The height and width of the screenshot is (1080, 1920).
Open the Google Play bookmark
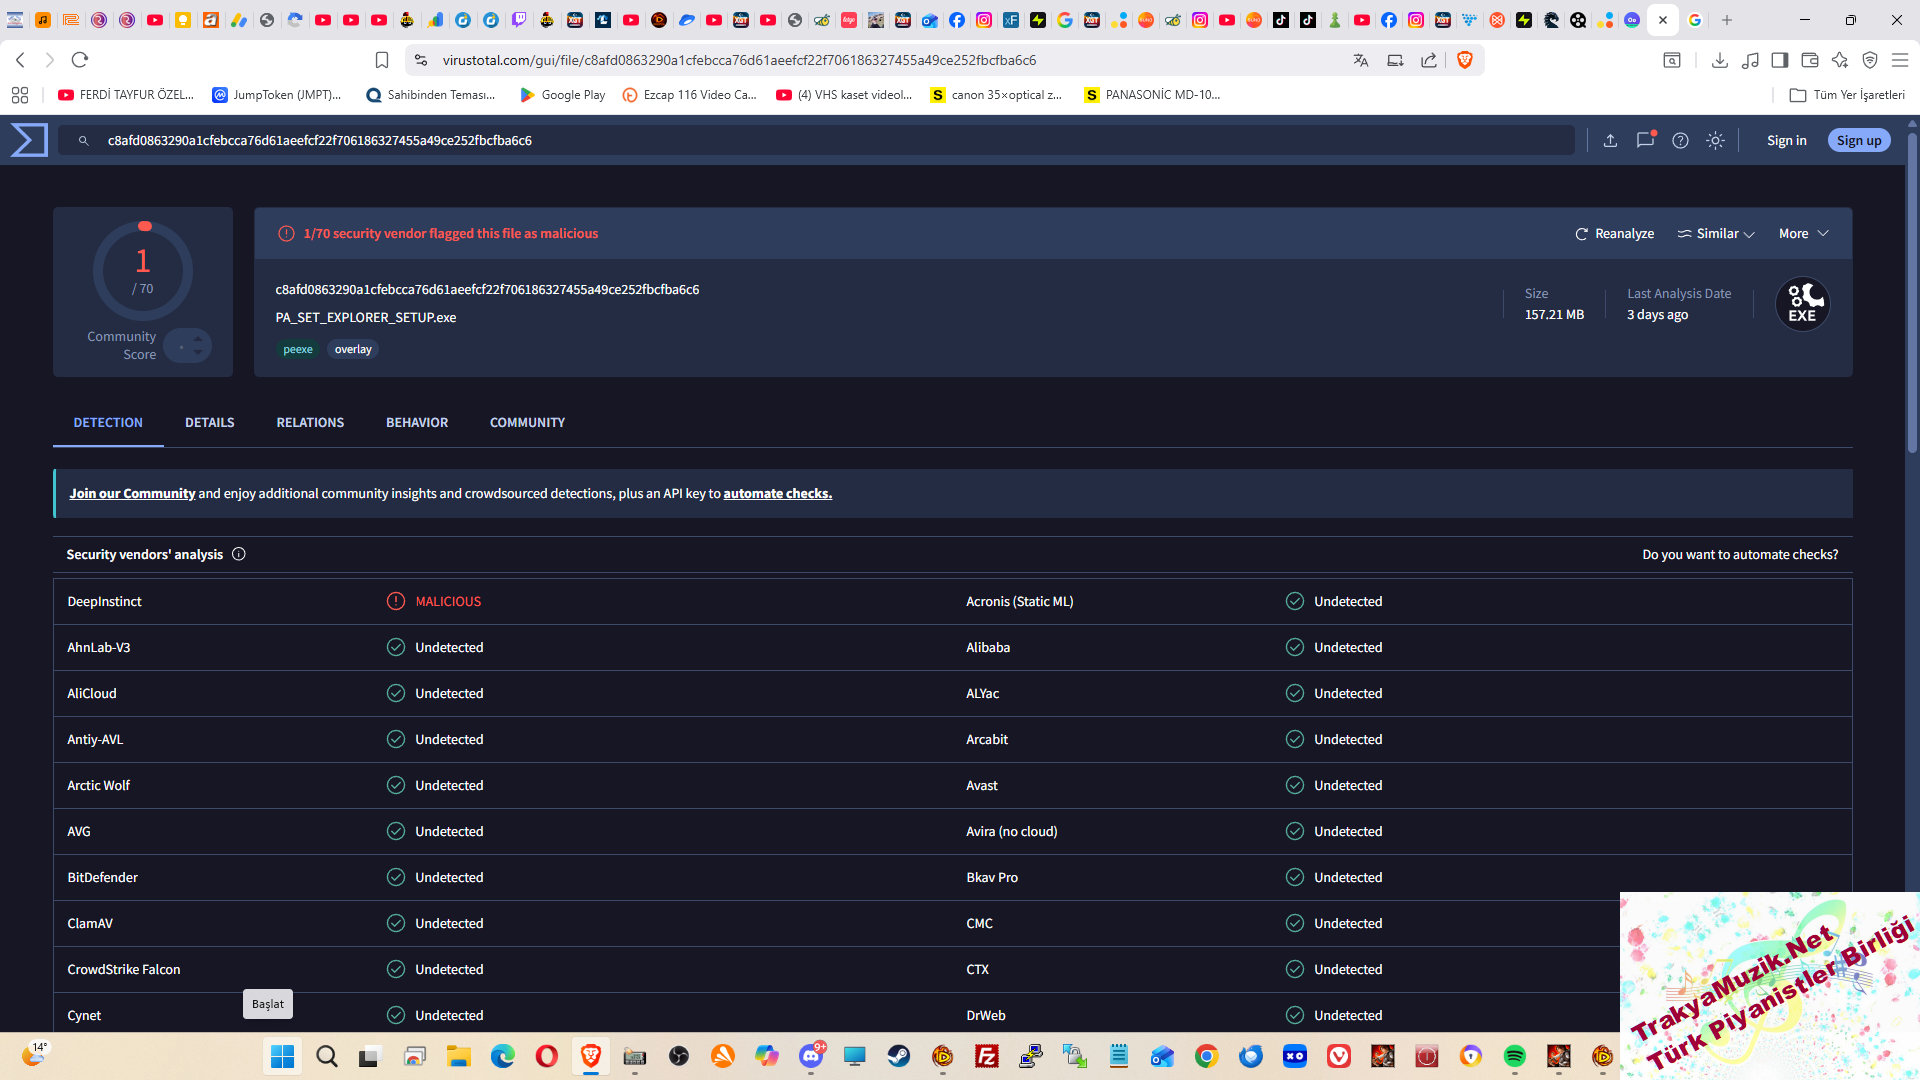(x=563, y=95)
